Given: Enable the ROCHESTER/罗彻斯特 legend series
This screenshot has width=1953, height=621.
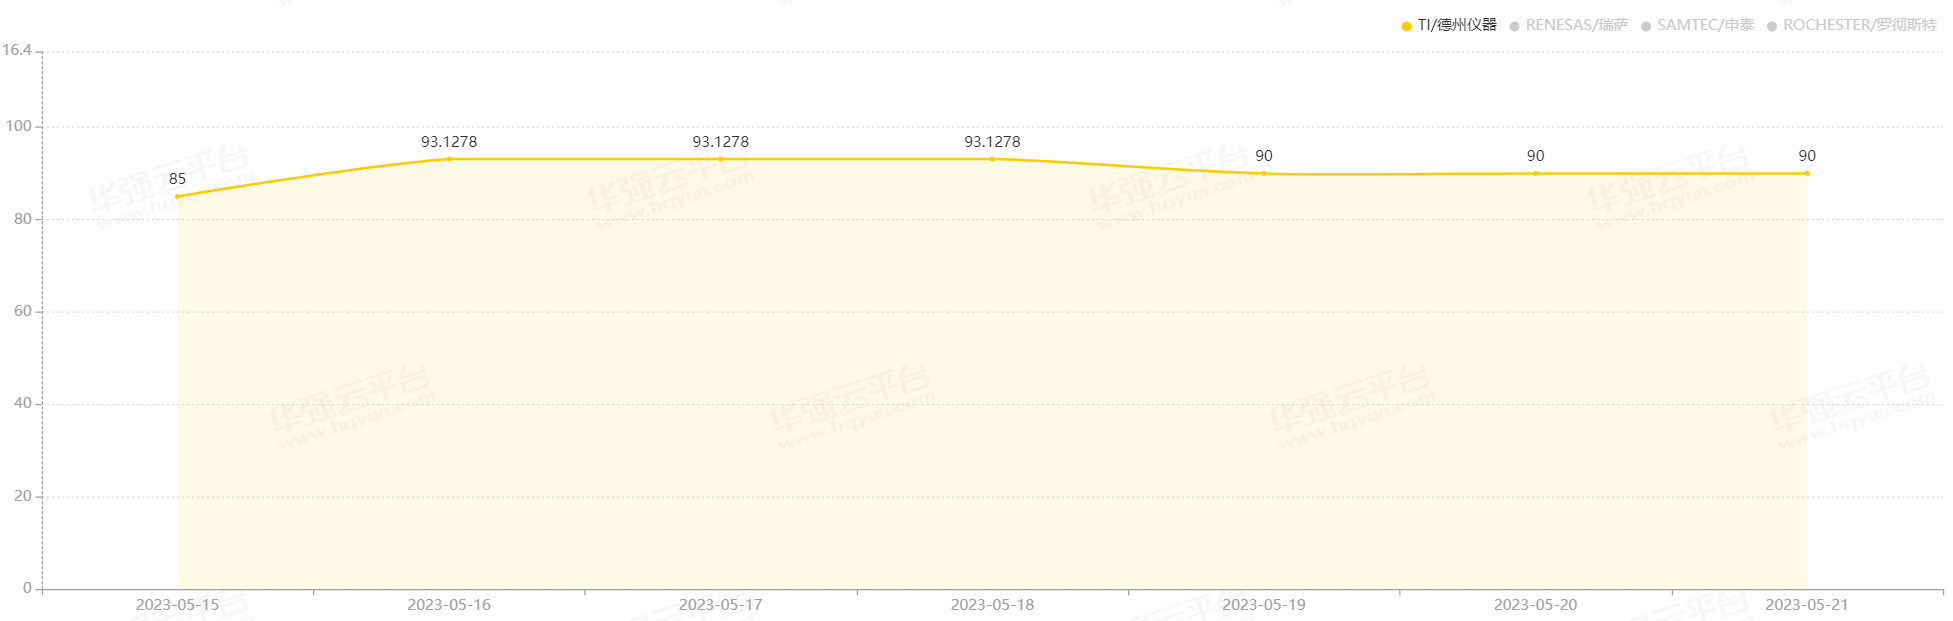Looking at the screenshot, I should pyautogui.click(x=1852, y=25).
